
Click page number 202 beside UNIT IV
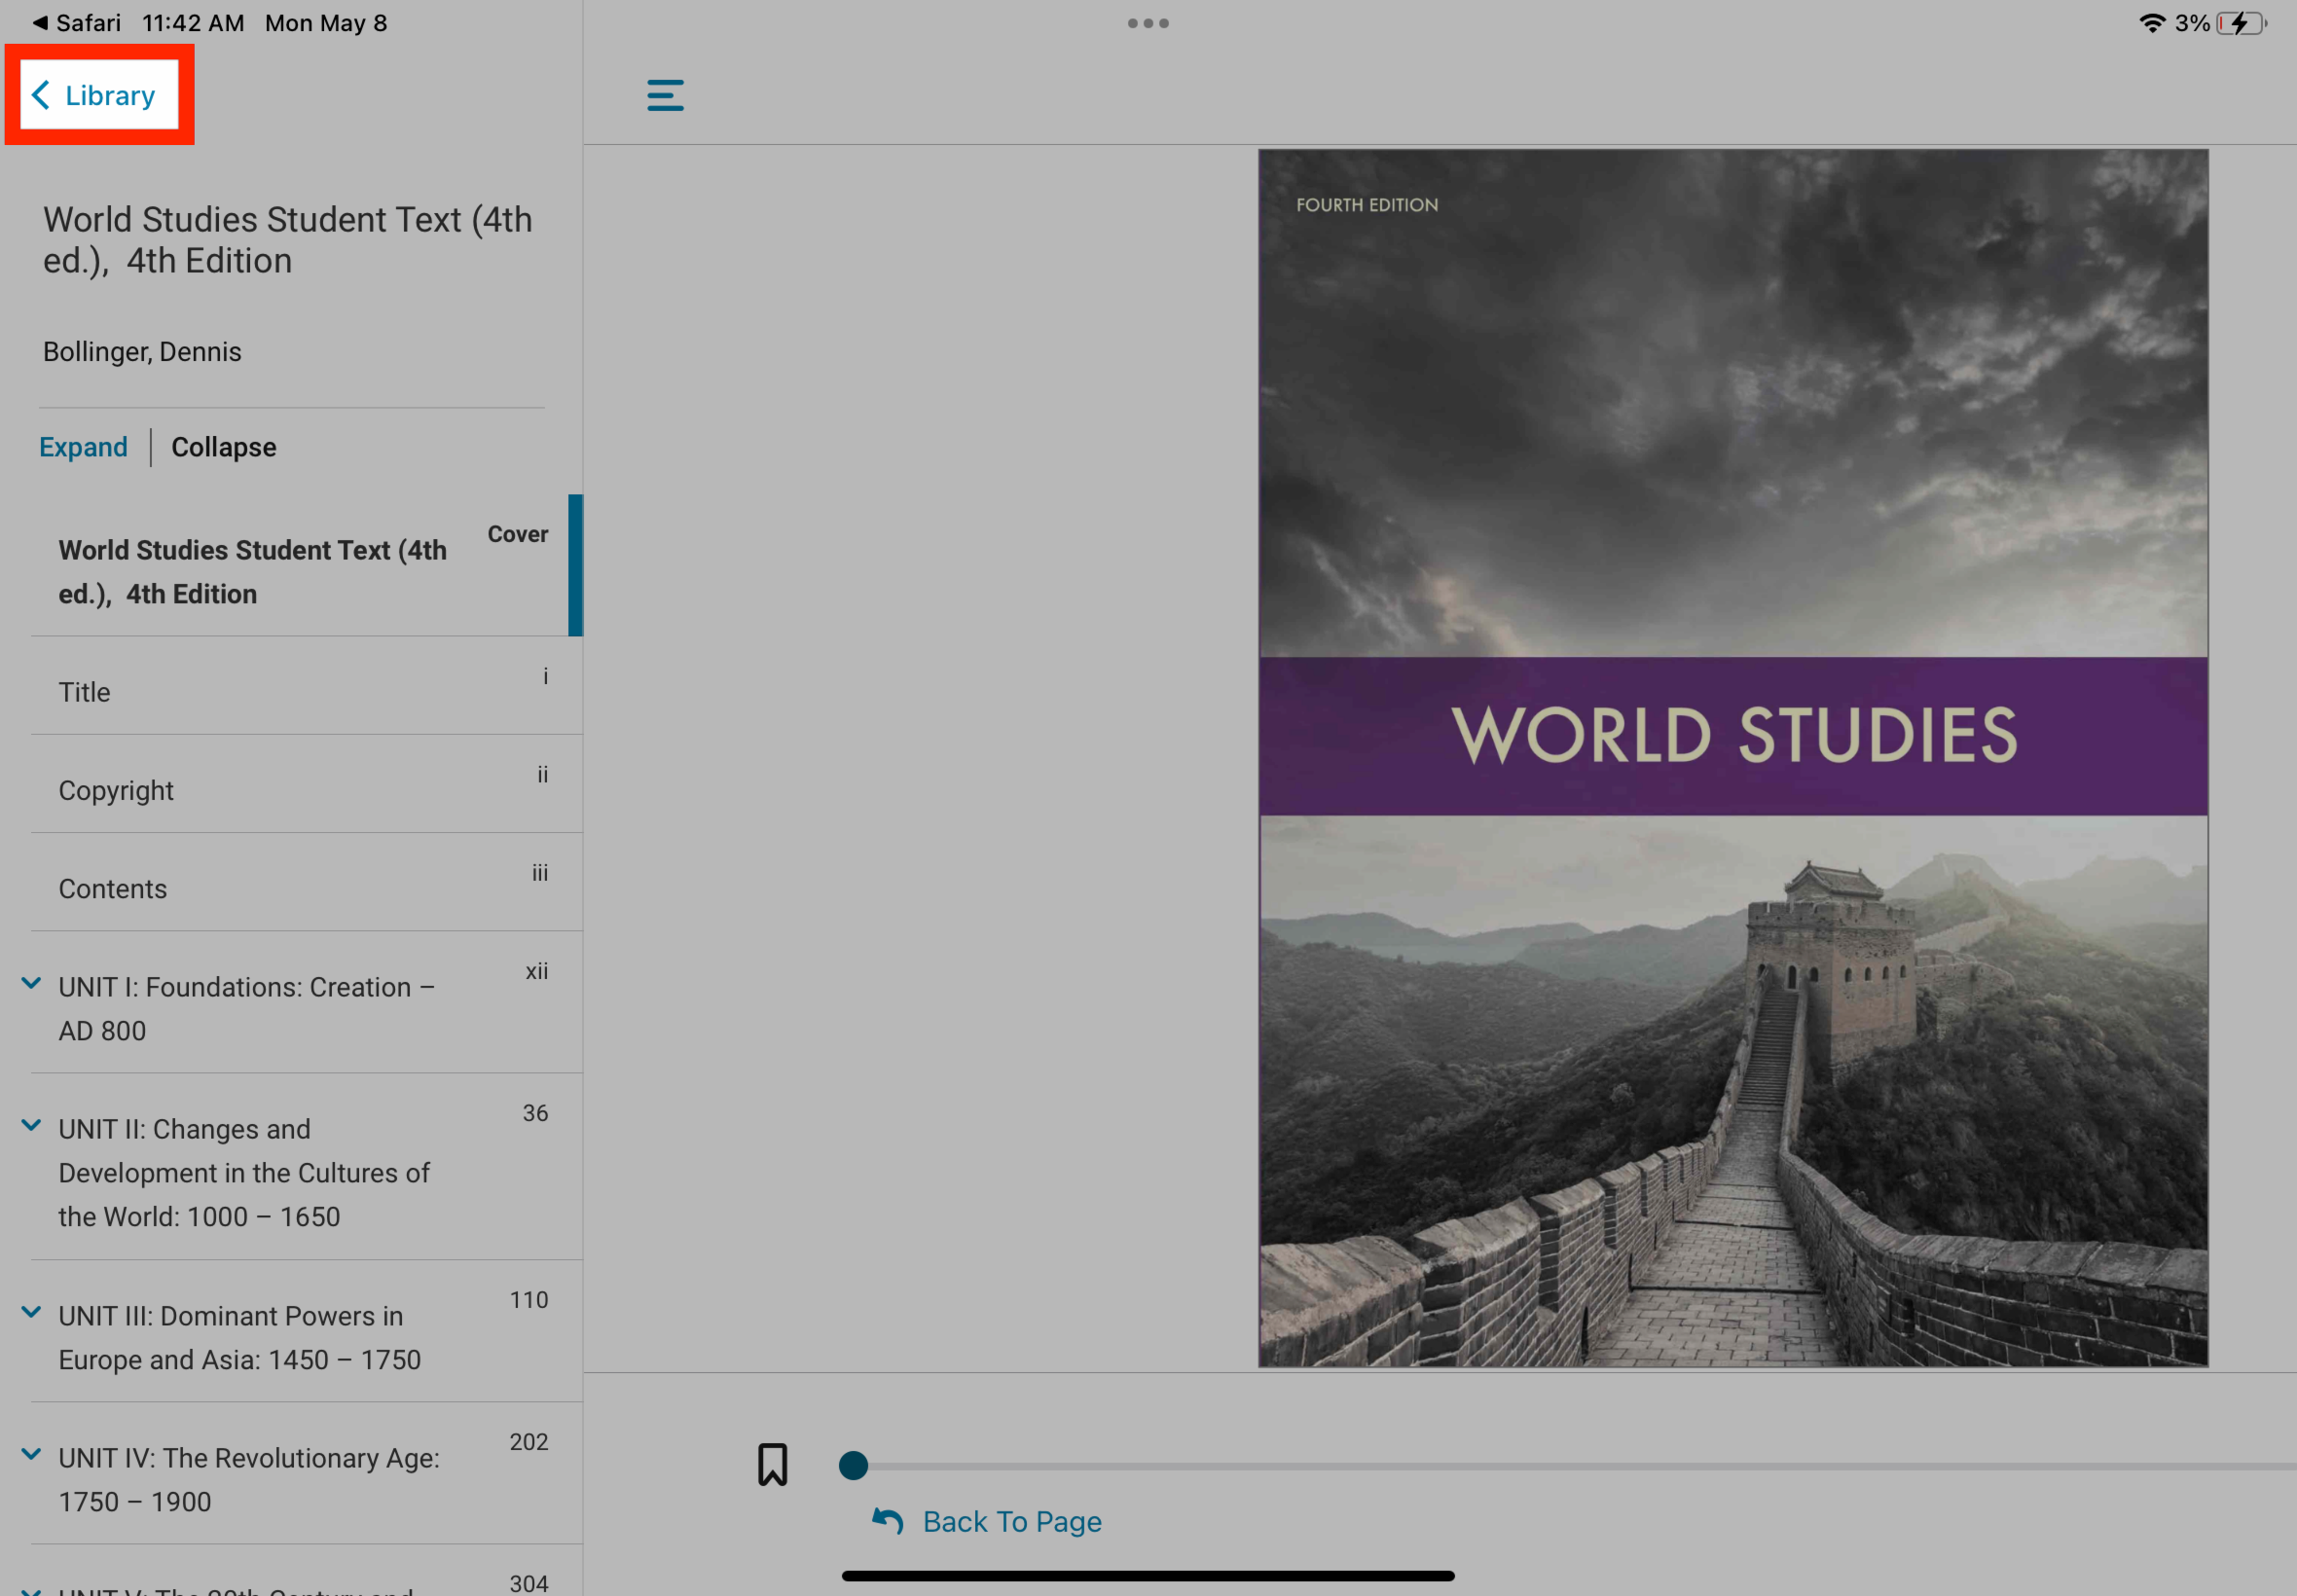tap(529, 1442)
